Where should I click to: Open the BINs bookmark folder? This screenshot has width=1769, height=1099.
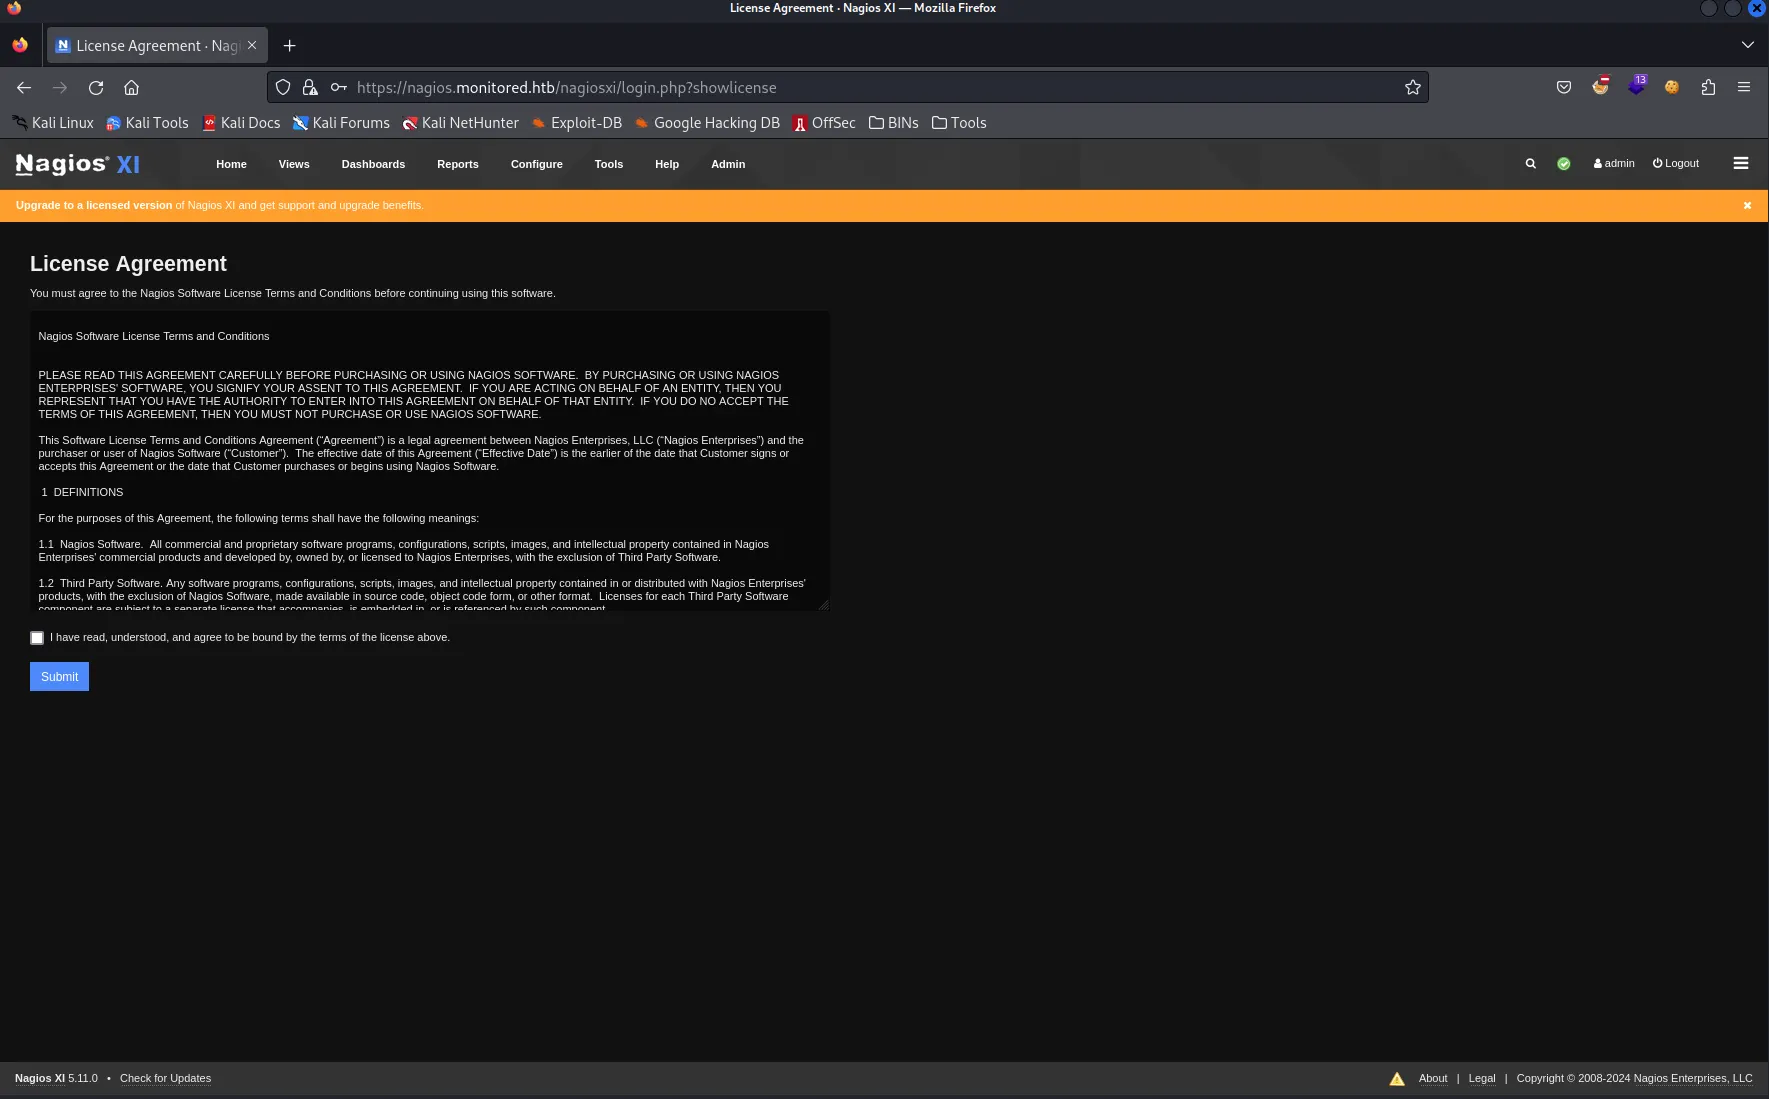(893, 123)
